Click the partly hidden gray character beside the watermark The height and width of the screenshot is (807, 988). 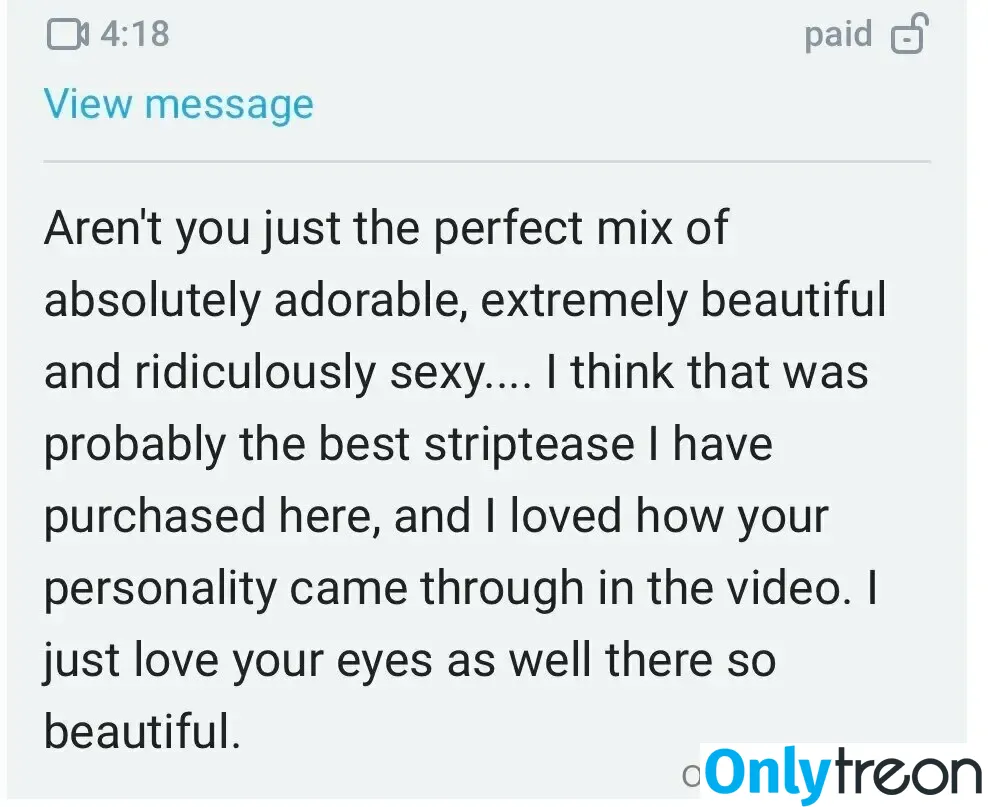(x=692, y=777)
